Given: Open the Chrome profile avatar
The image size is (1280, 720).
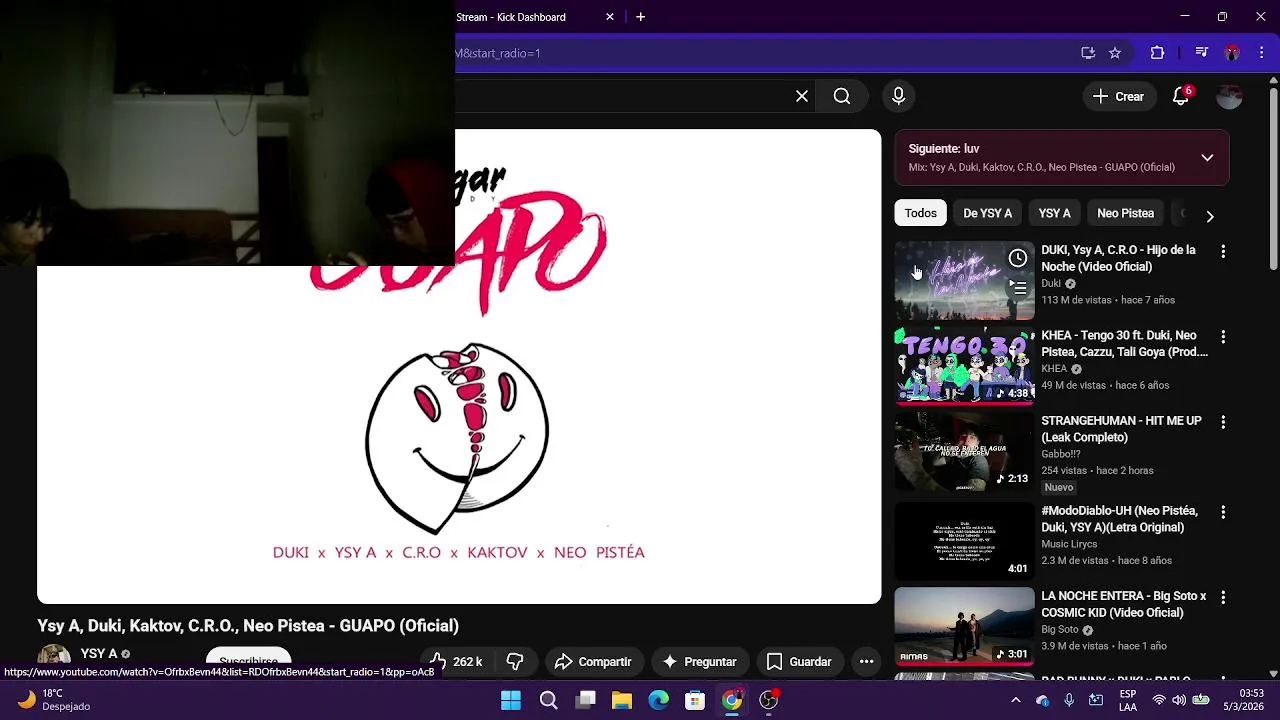Looking at the screenshot, I should pos(1232,53).
